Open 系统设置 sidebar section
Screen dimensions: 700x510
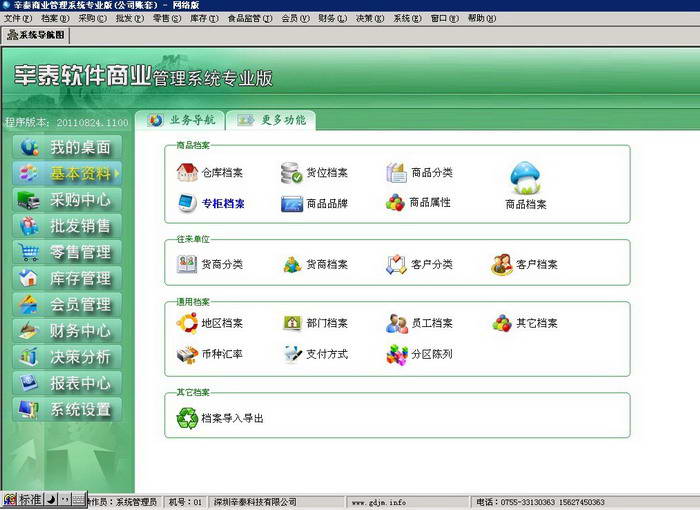click(x=67, y=410)
